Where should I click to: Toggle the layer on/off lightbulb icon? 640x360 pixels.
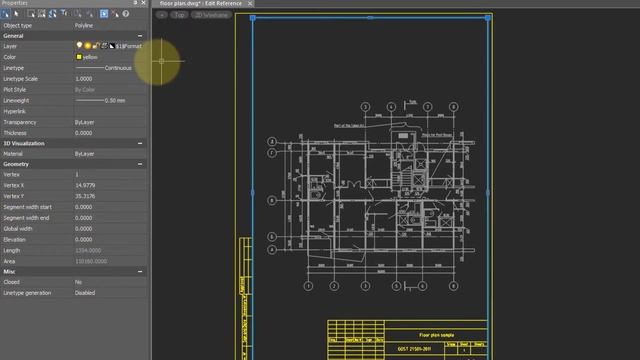[x=79, y=46]
